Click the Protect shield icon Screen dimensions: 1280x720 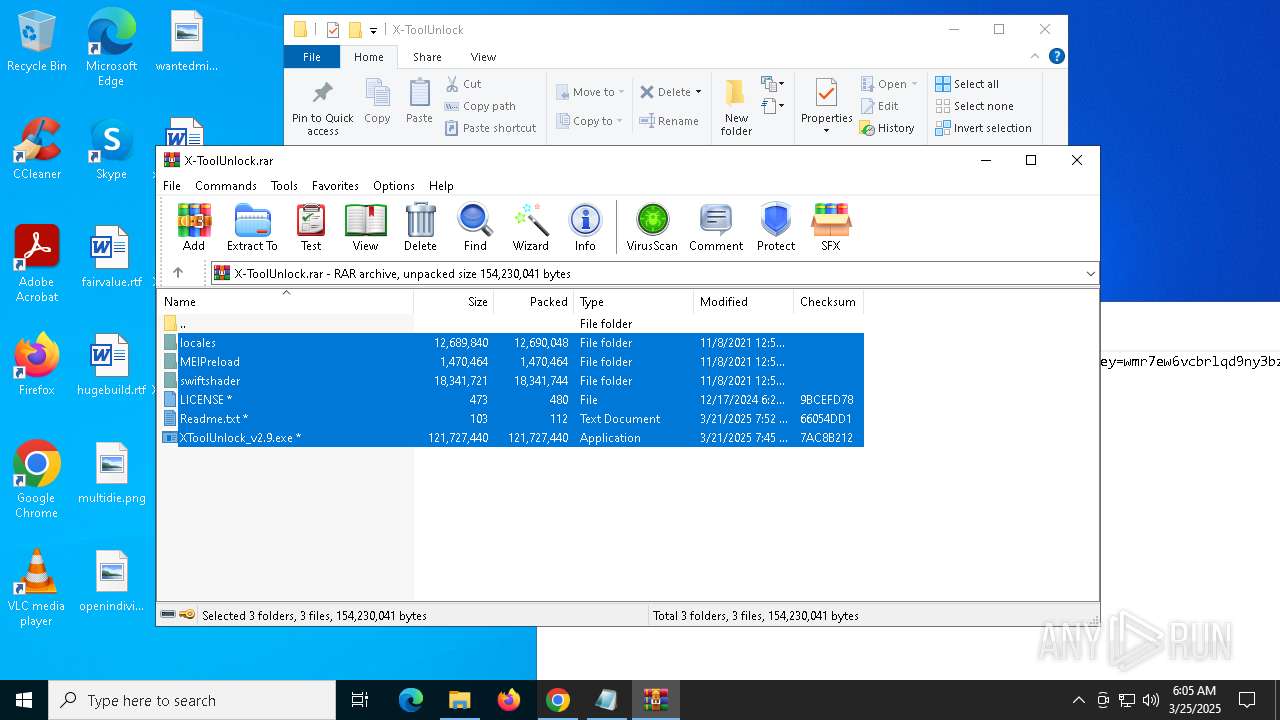point(776,227)
